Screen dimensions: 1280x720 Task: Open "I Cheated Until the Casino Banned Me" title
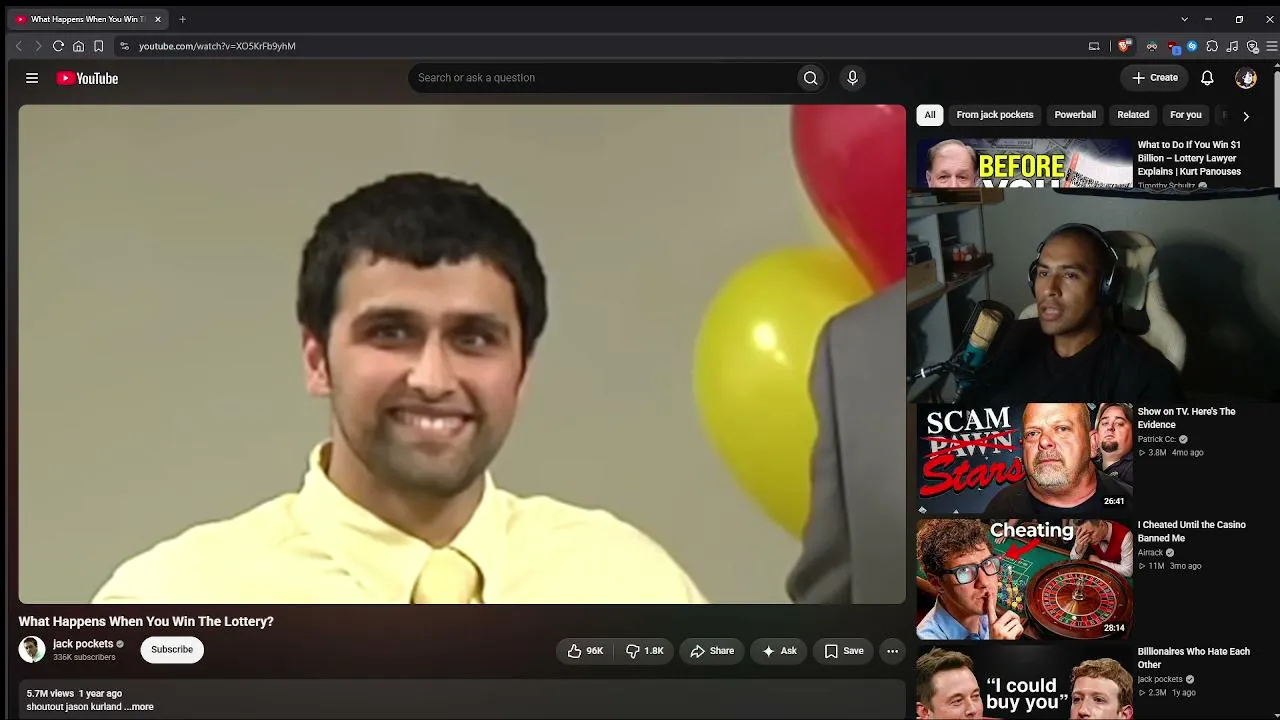tap(1191, 531)
